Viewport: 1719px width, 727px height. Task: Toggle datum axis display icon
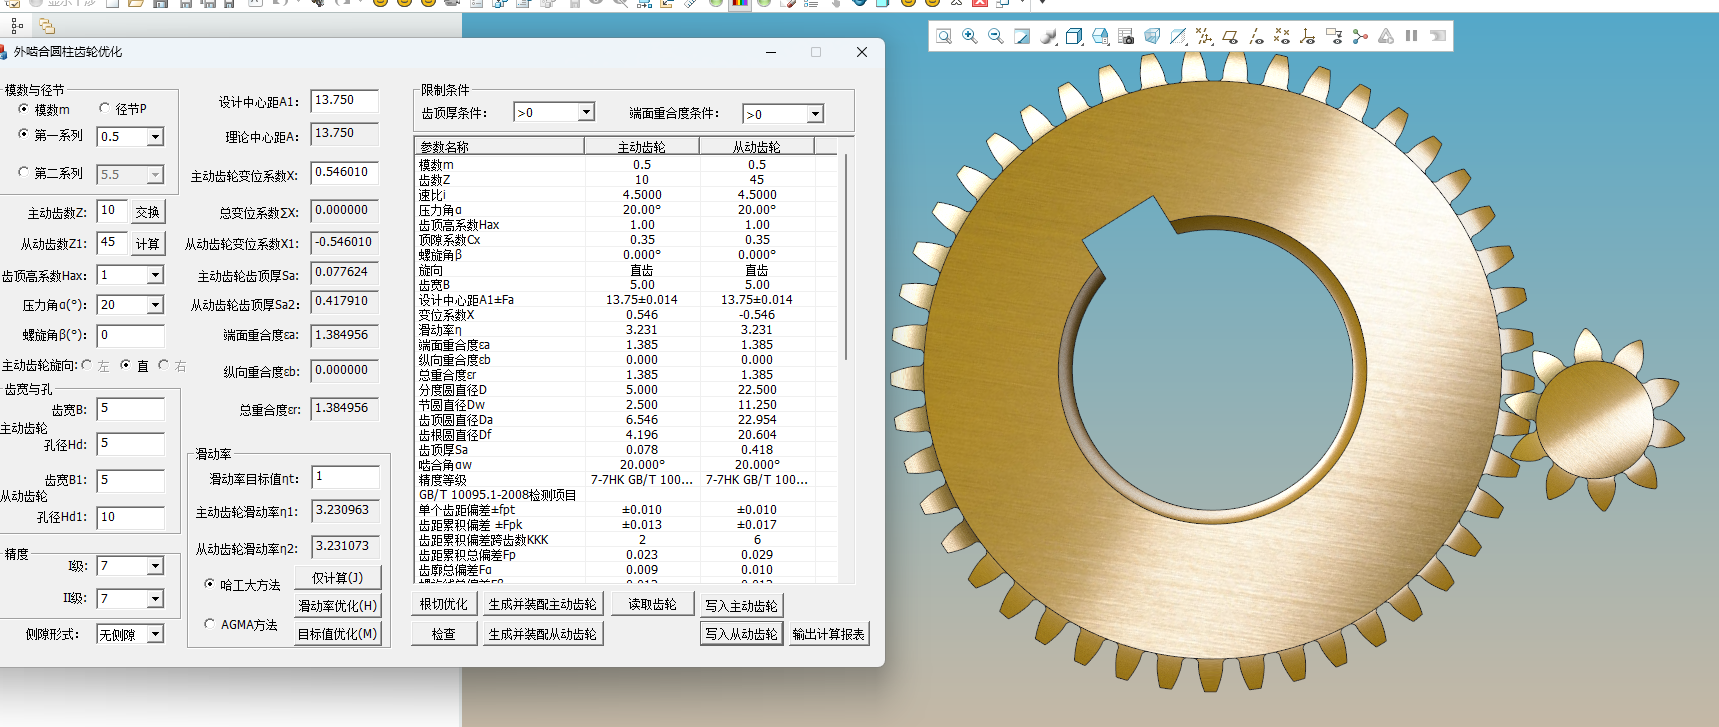coord(1256,36)
